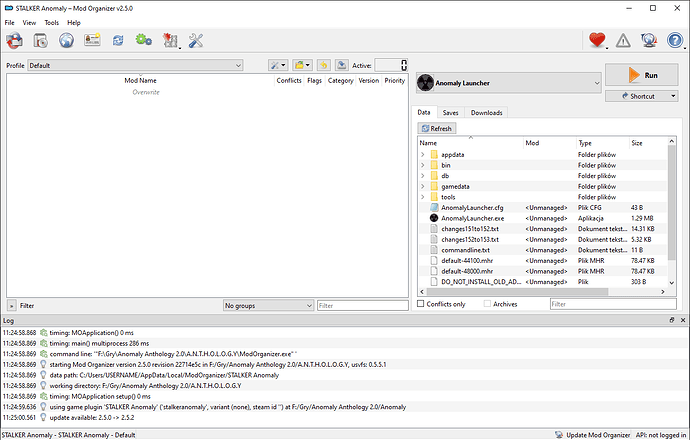
Task: Open the Executables gears icon
Action: tap(143, 41)
